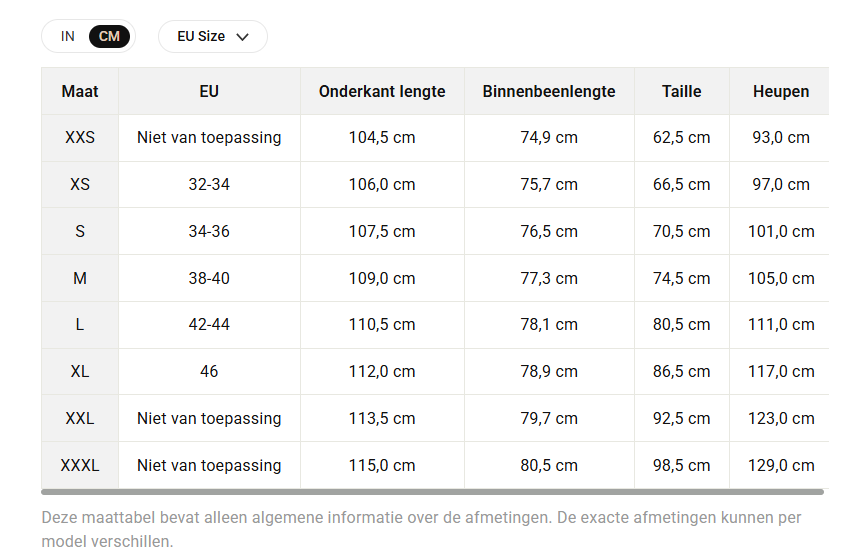868x560 pixels.
Task: Click the maattabel disclaimer text
Action: pos(421,530)
